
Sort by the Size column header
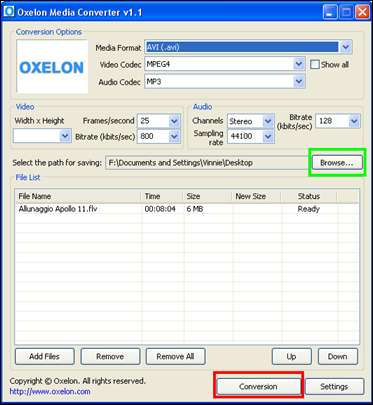(x=207, y=196)
